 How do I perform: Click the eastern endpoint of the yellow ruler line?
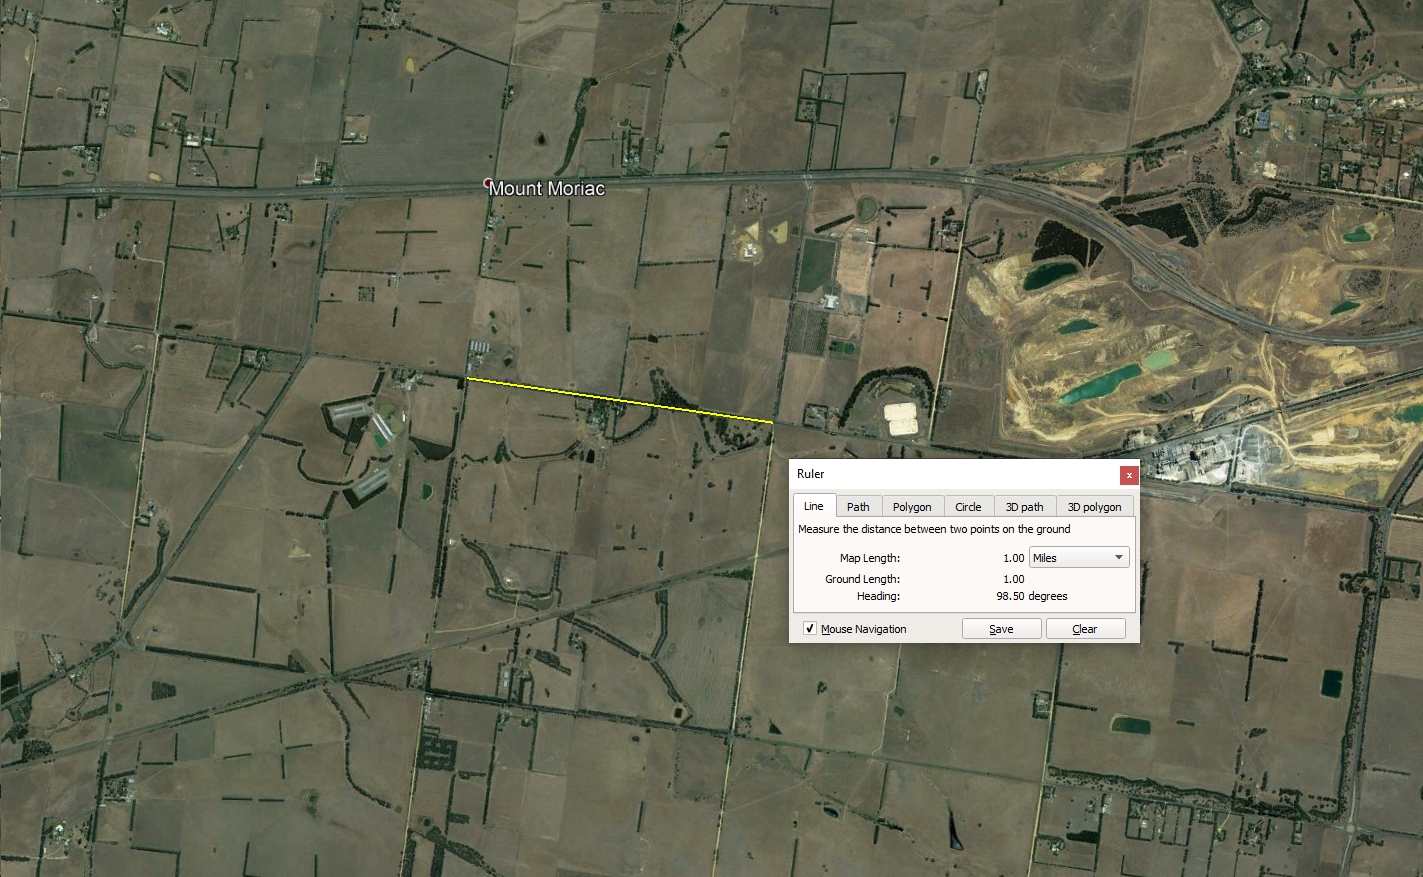pyautogui.click(x=773, y=423)
